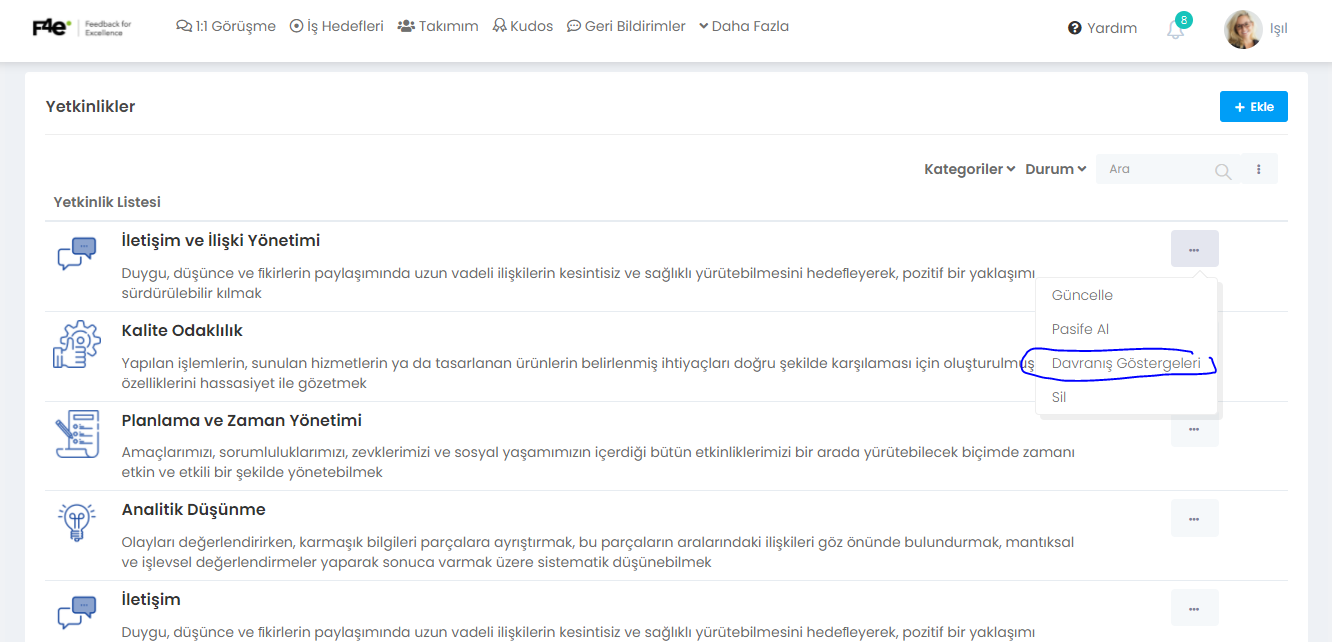Expand the Durum filter dropdown
This screenshot has height=642, width=1332.
(x=1056, y=169)
